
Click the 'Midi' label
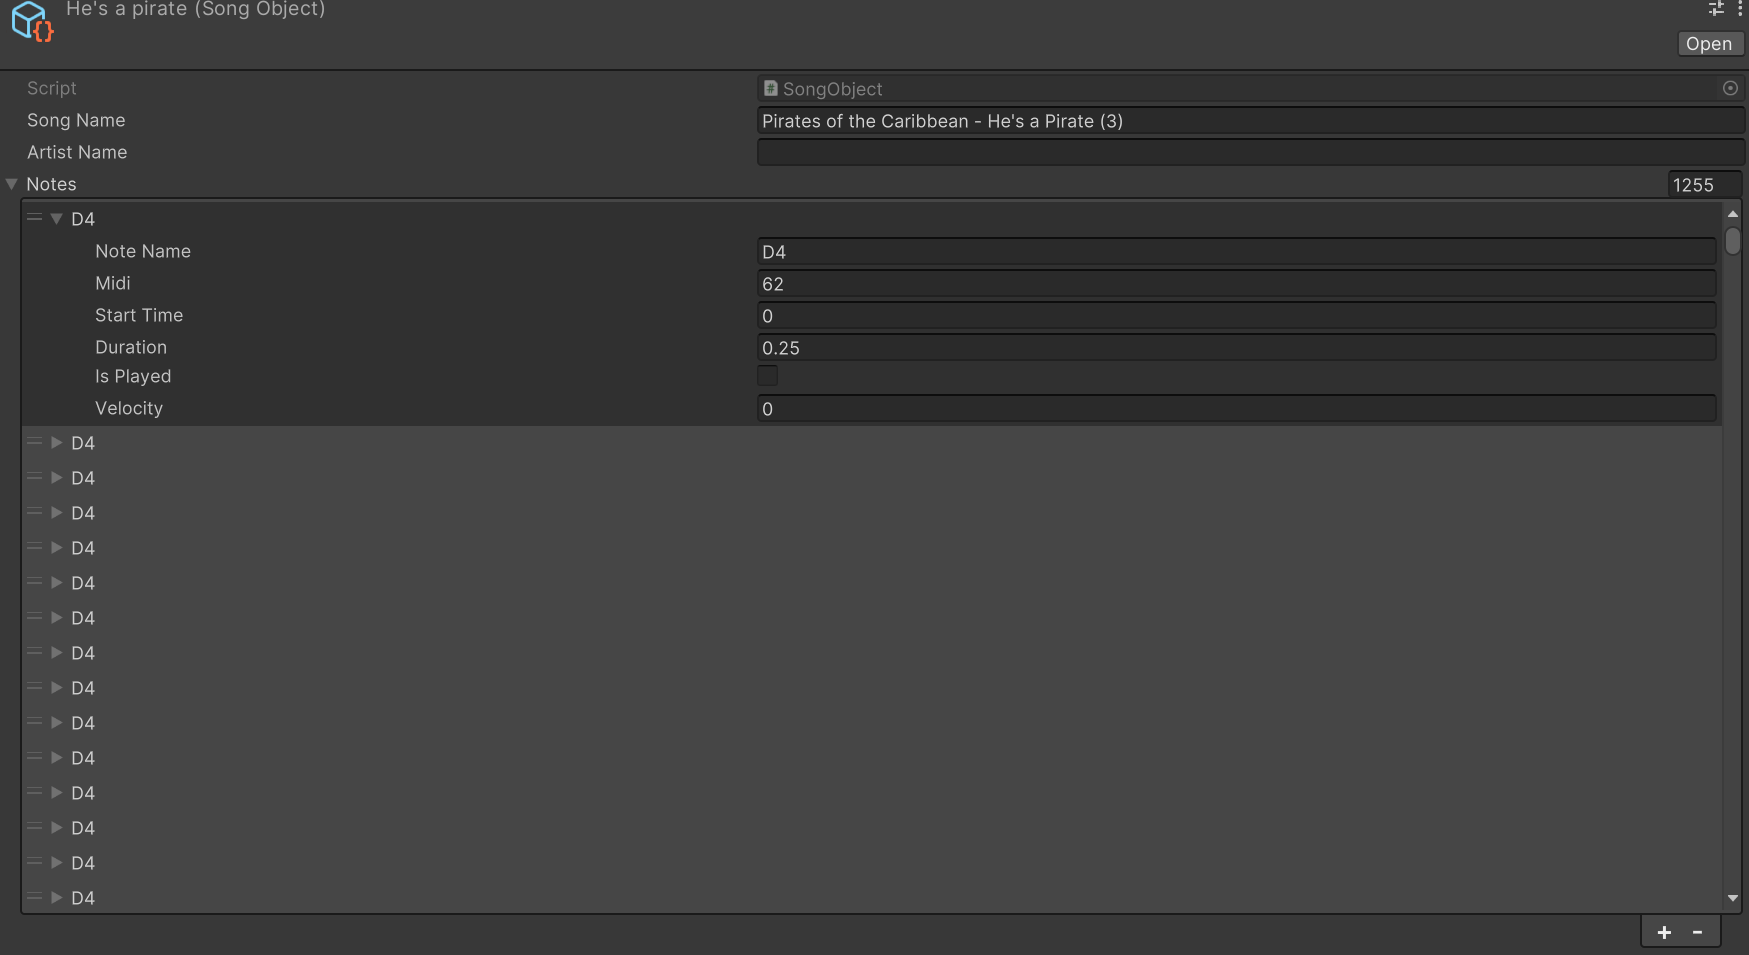[113, 283]
